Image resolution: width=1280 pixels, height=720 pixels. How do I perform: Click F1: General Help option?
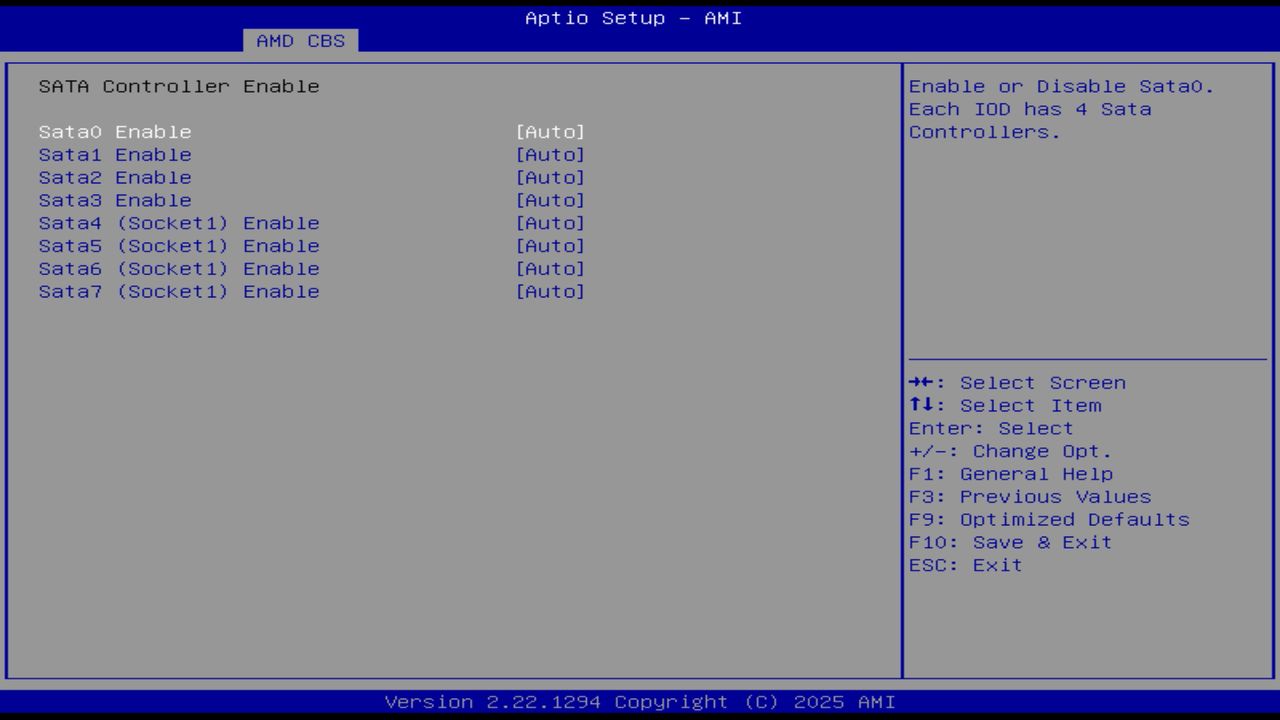pyautogui.click(x=1011, y=473)
